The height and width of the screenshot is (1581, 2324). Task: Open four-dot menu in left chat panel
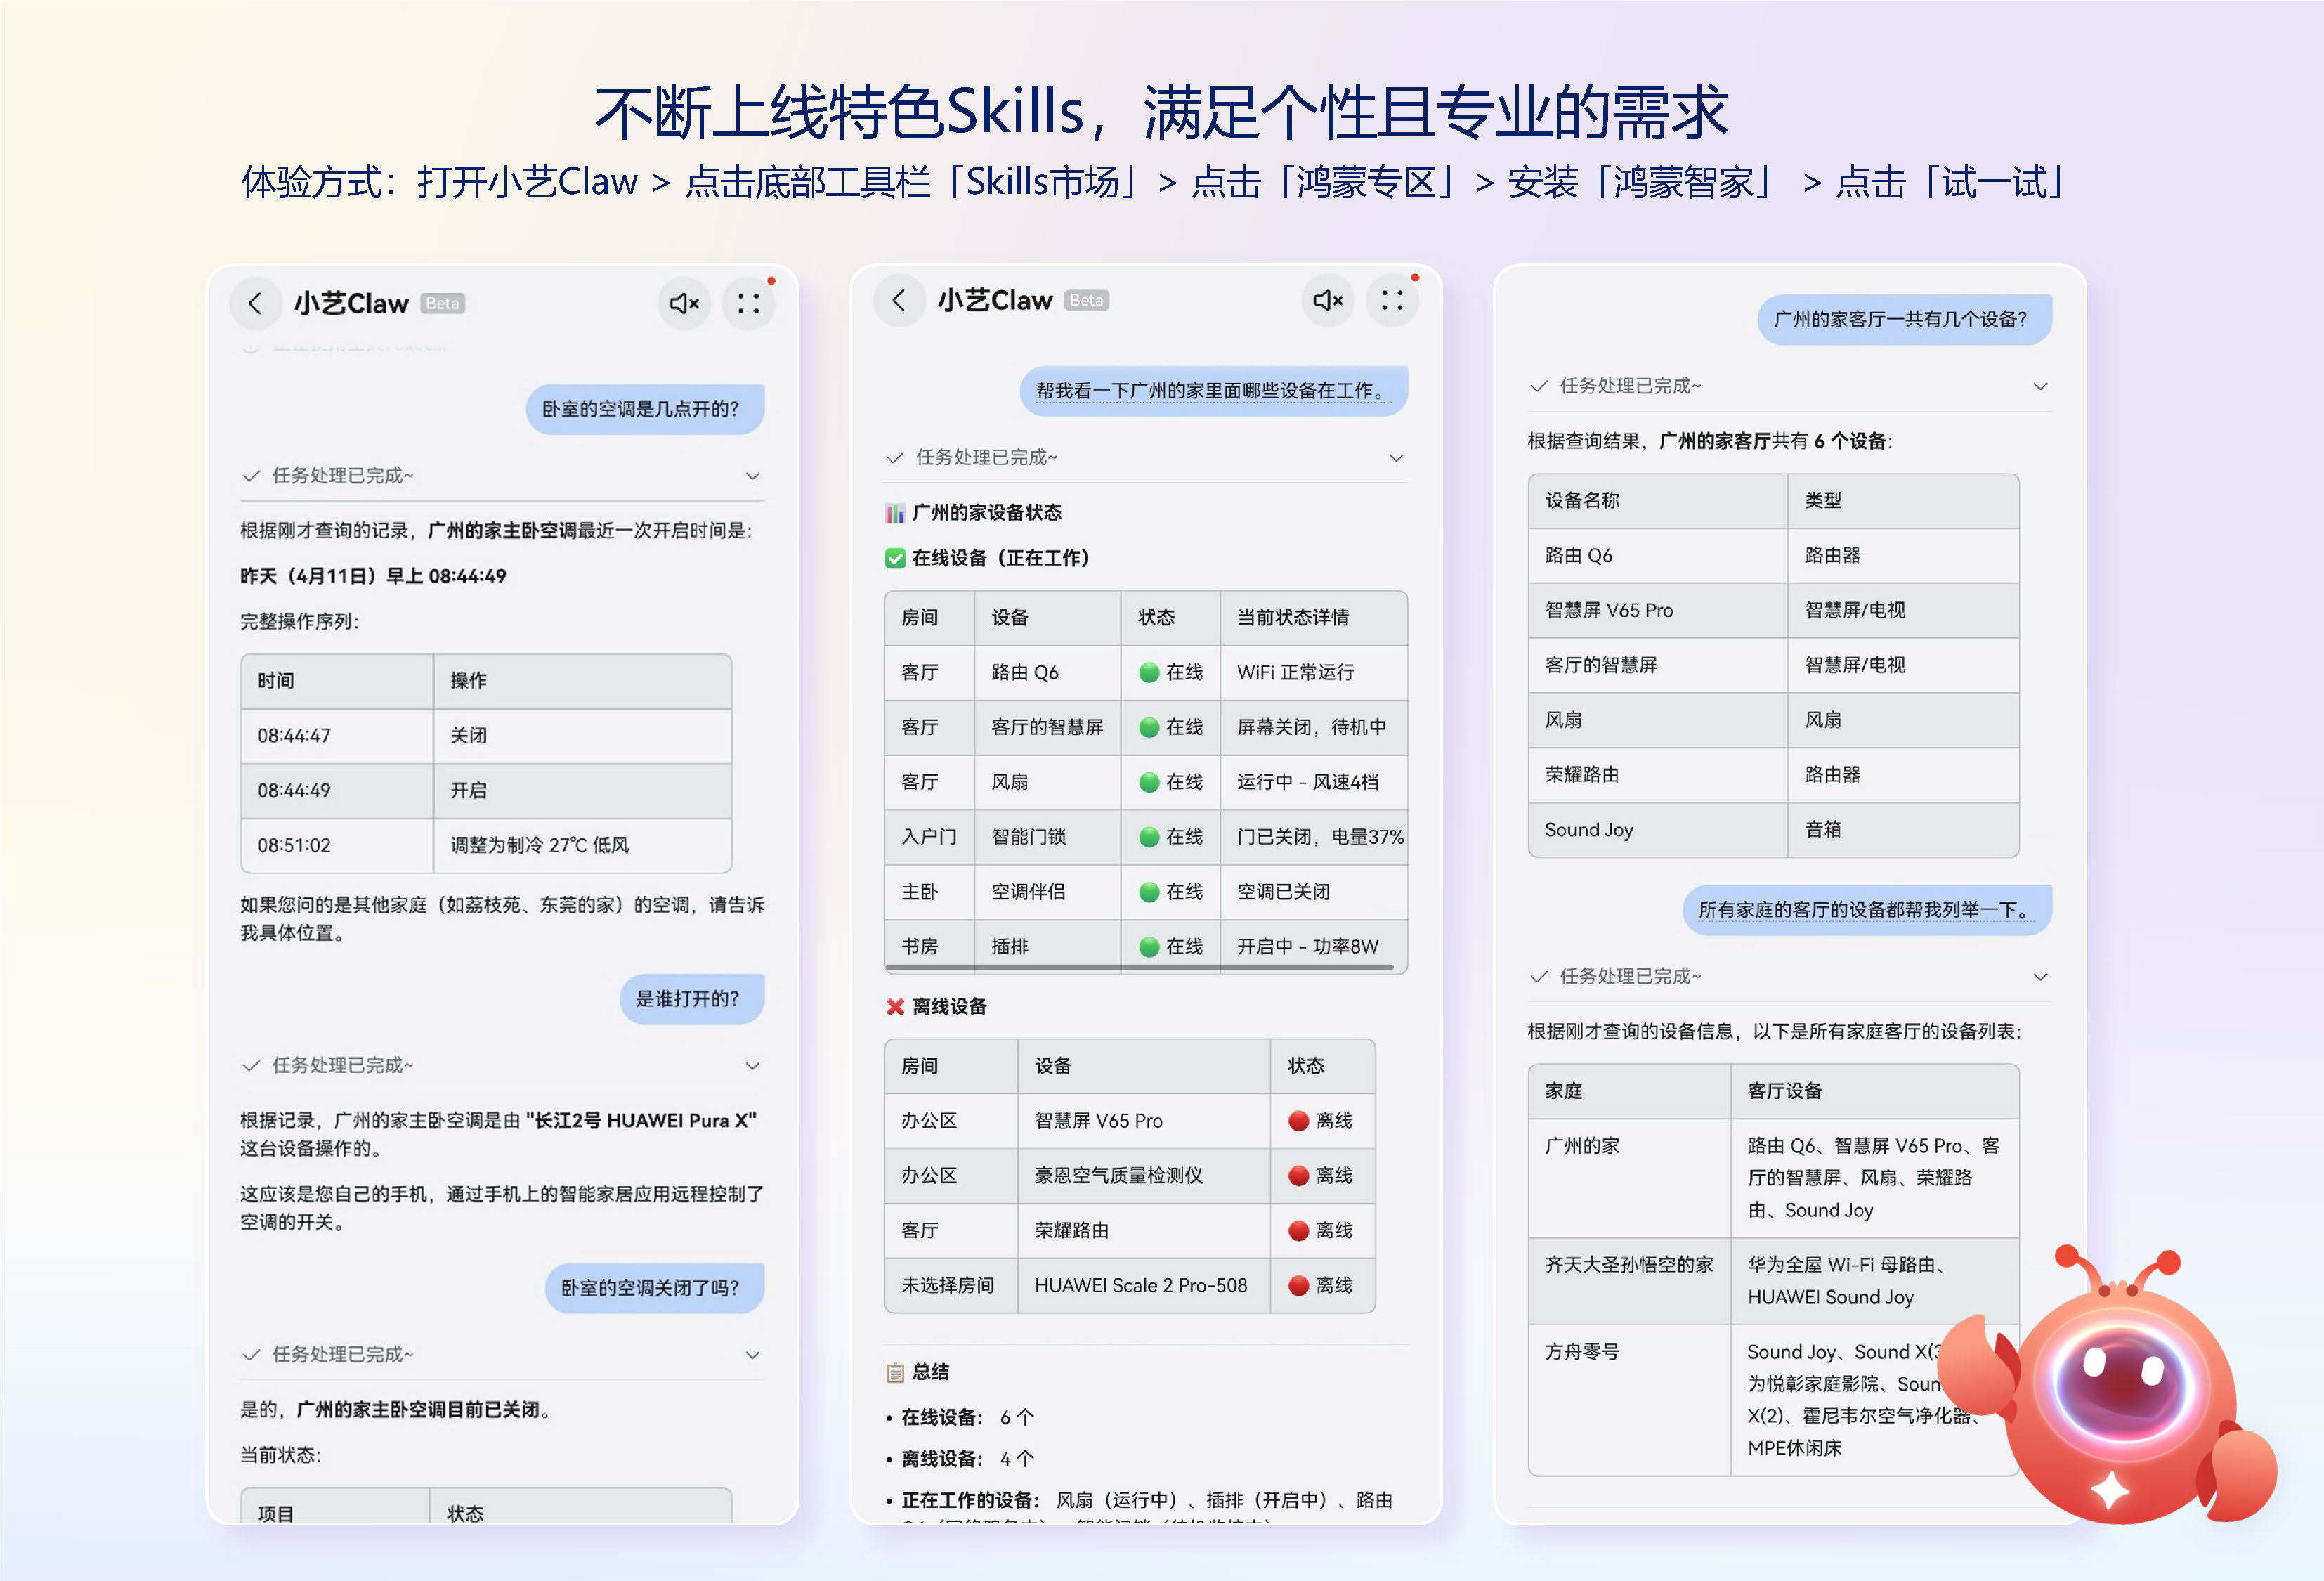coord(748,303)
